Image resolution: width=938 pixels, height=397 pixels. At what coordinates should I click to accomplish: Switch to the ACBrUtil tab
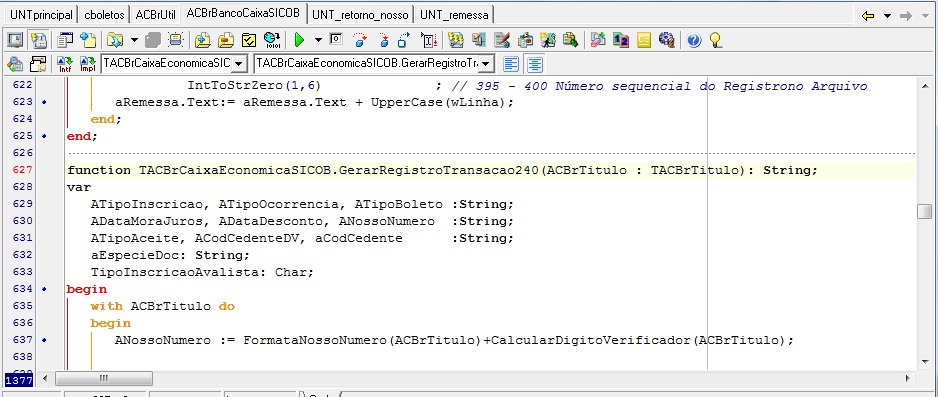156,16
